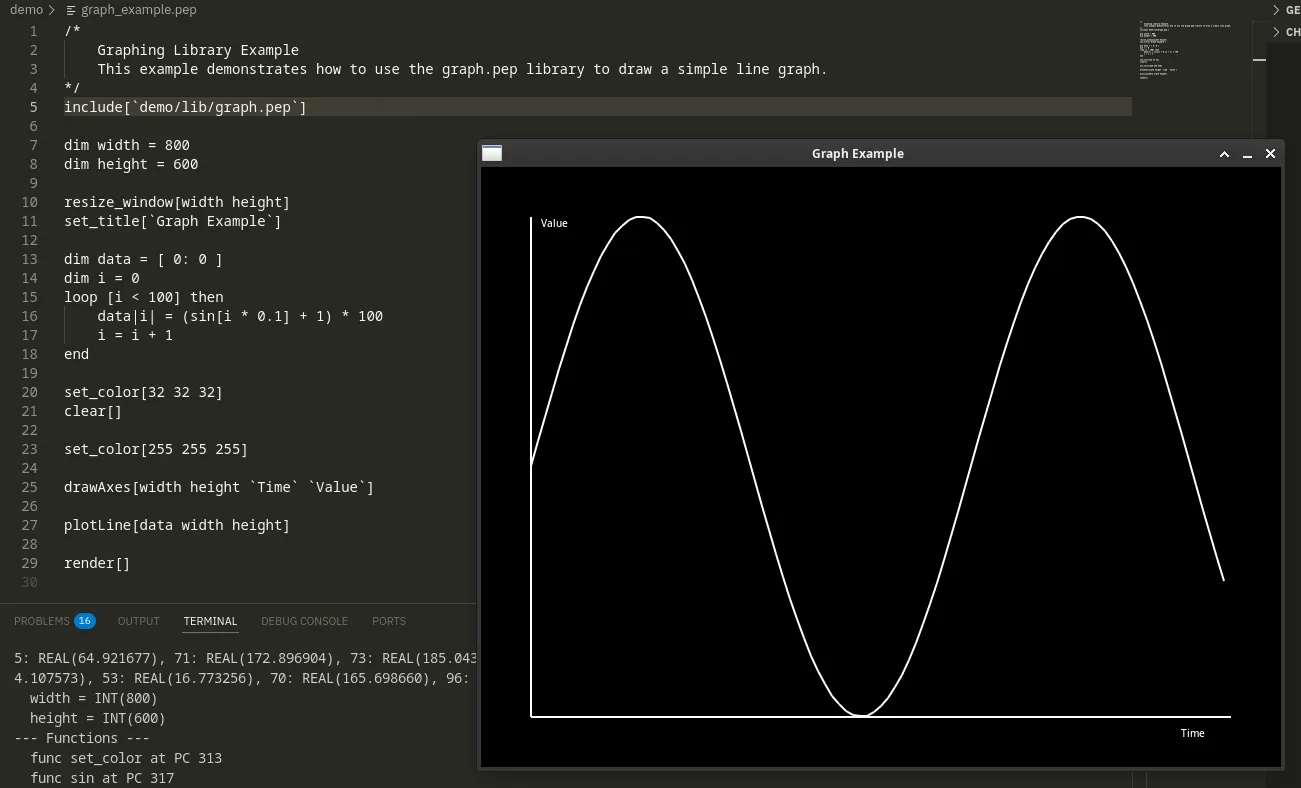
Task: Open the Problems tab
Action: click(x=42, y=621)
